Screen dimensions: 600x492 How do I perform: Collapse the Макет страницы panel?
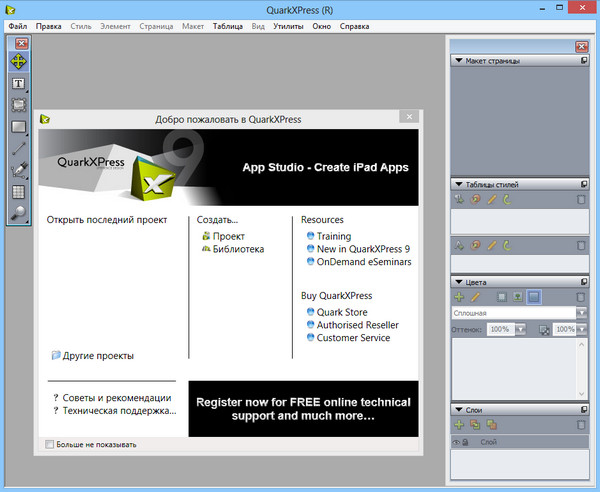(459, 61)
